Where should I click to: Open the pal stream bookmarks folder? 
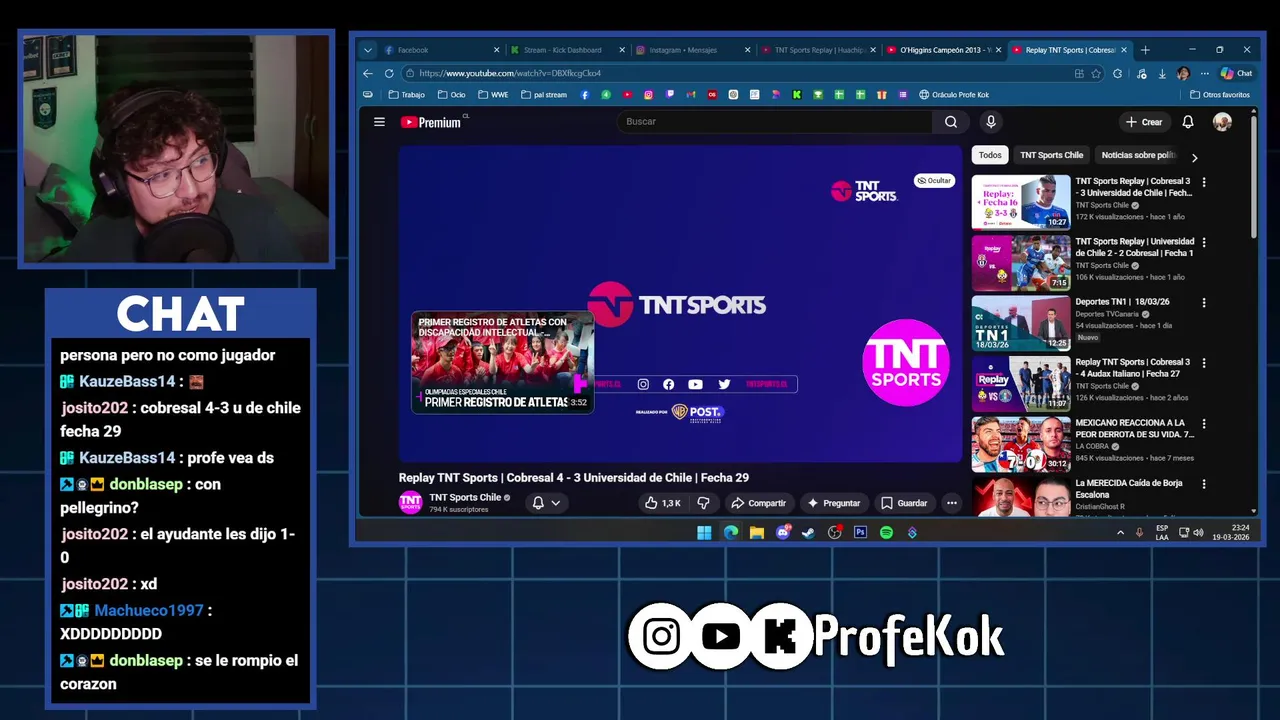[543, 95]
